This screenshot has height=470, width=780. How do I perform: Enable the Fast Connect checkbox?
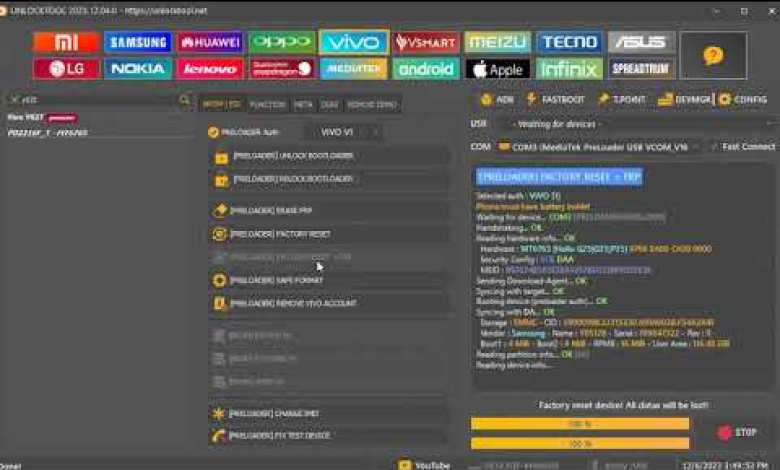point(713,146)
